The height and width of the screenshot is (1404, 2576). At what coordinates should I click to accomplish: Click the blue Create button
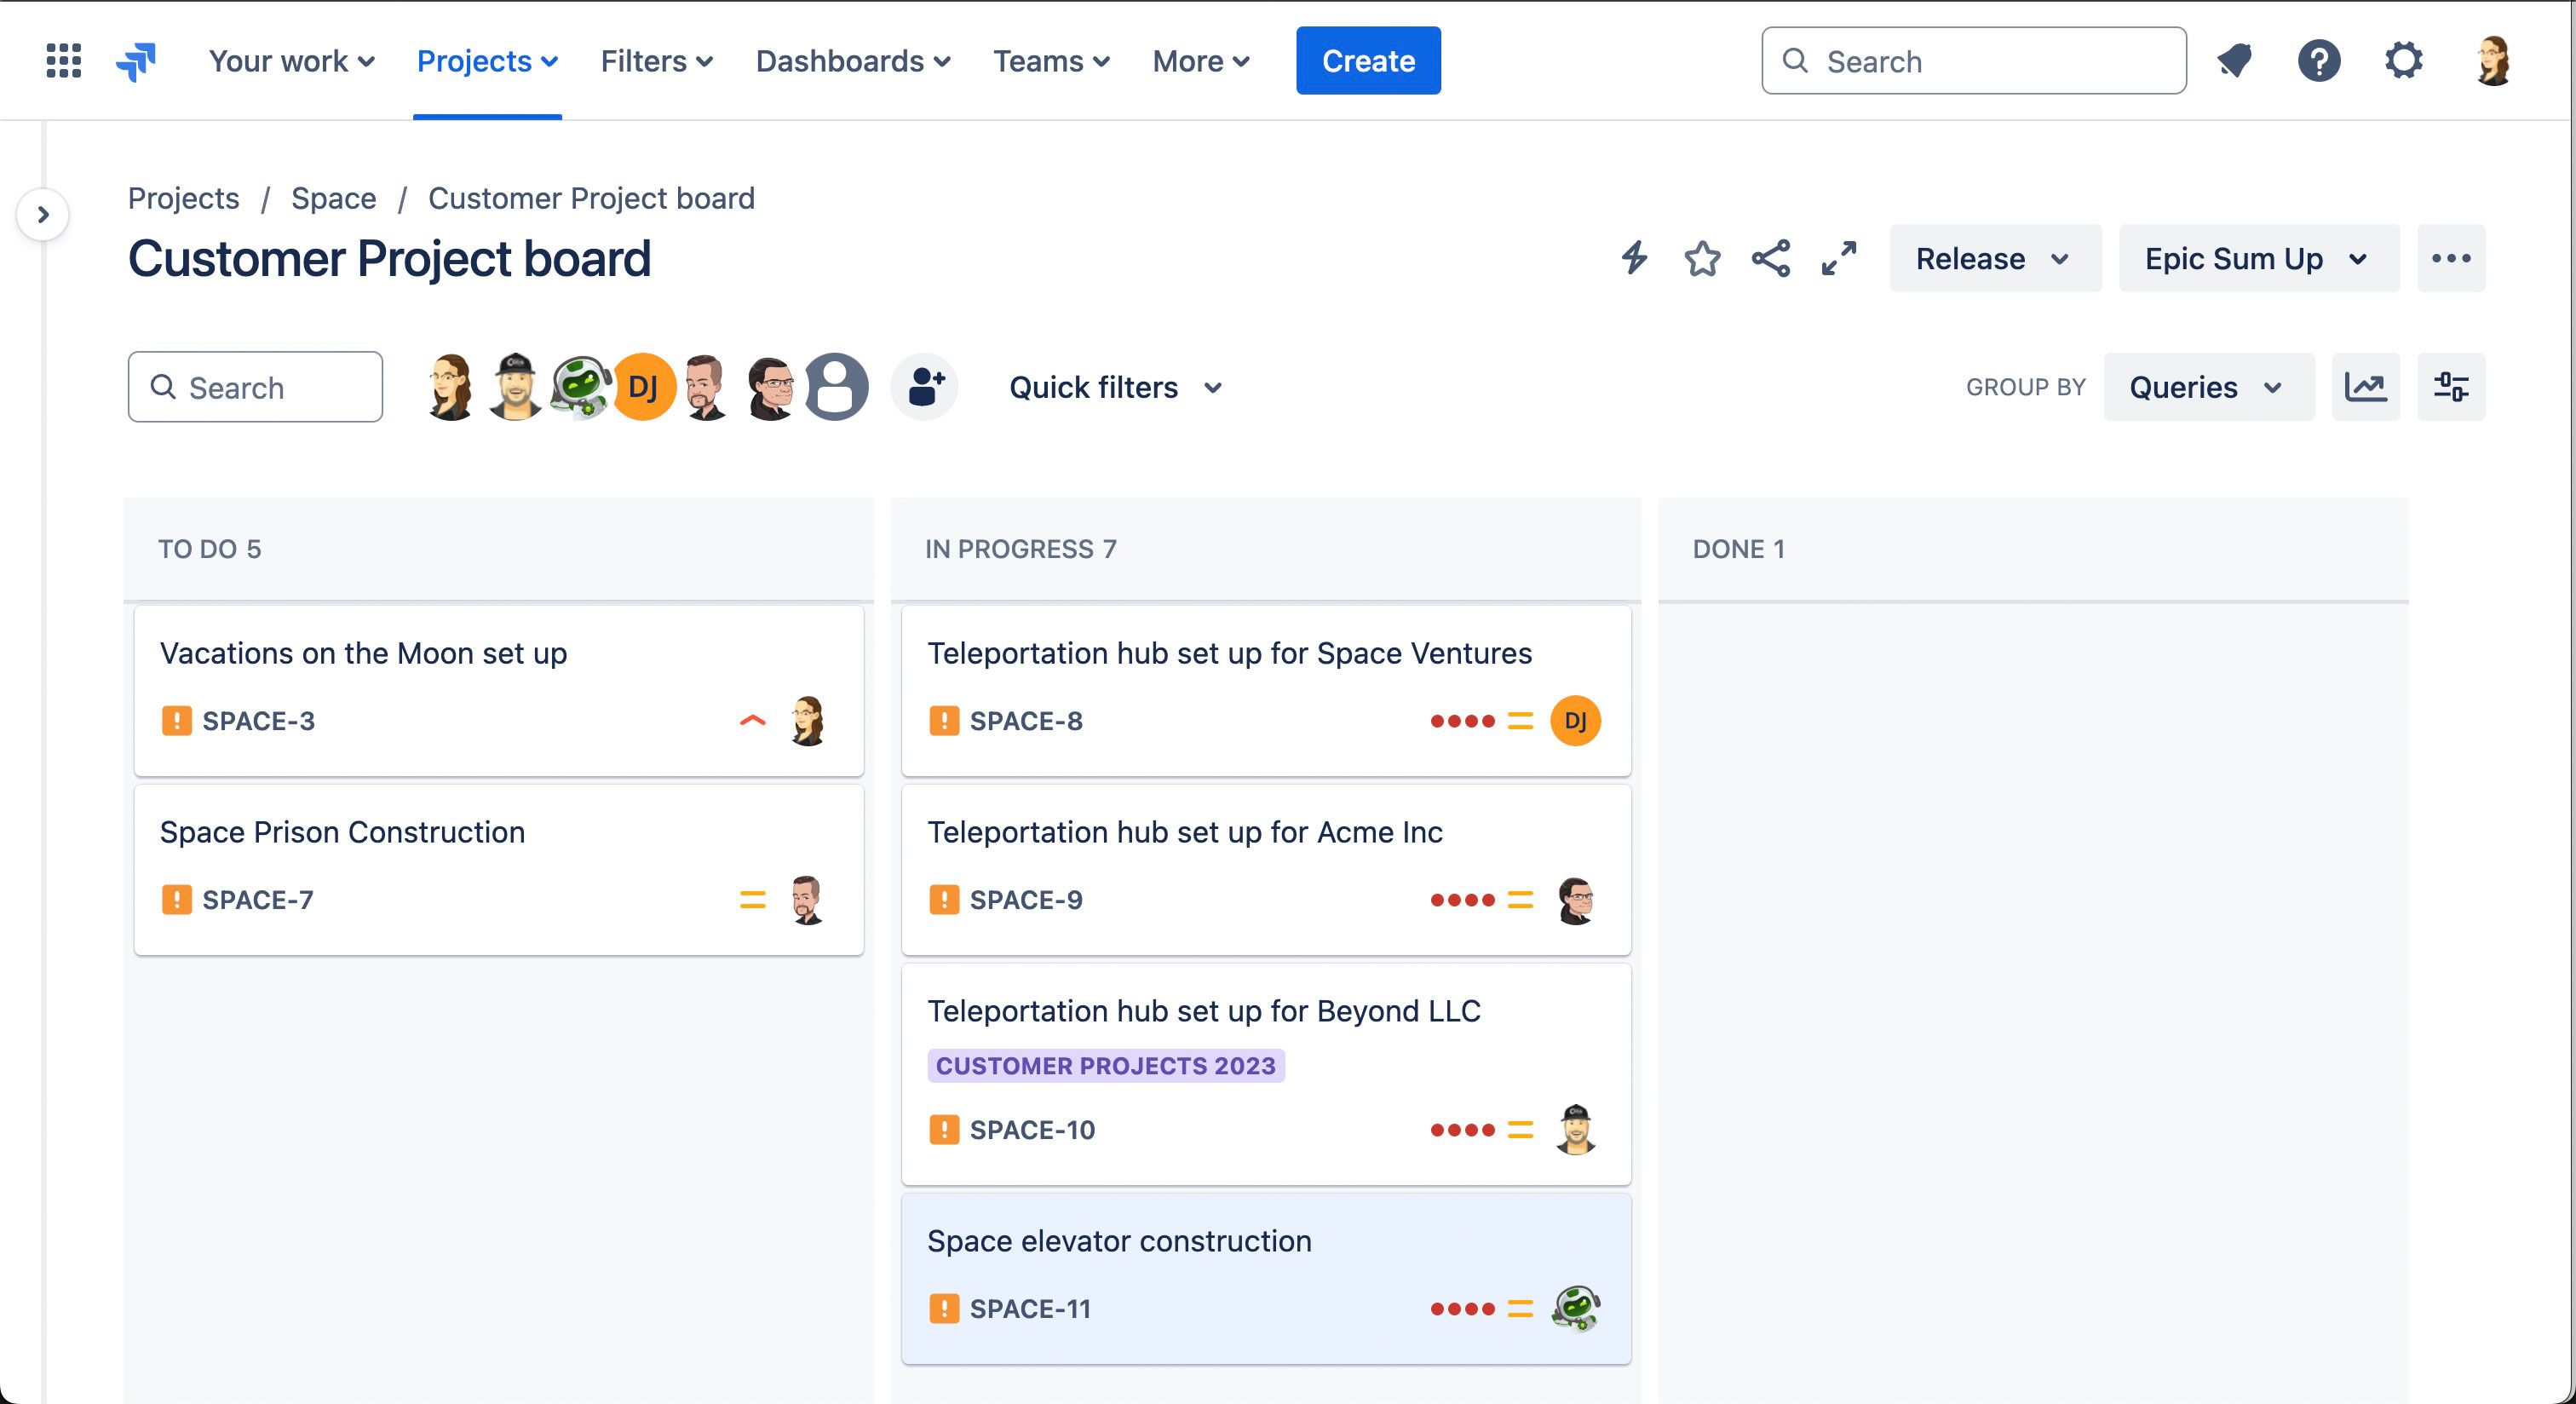(x=1367, y=61)
